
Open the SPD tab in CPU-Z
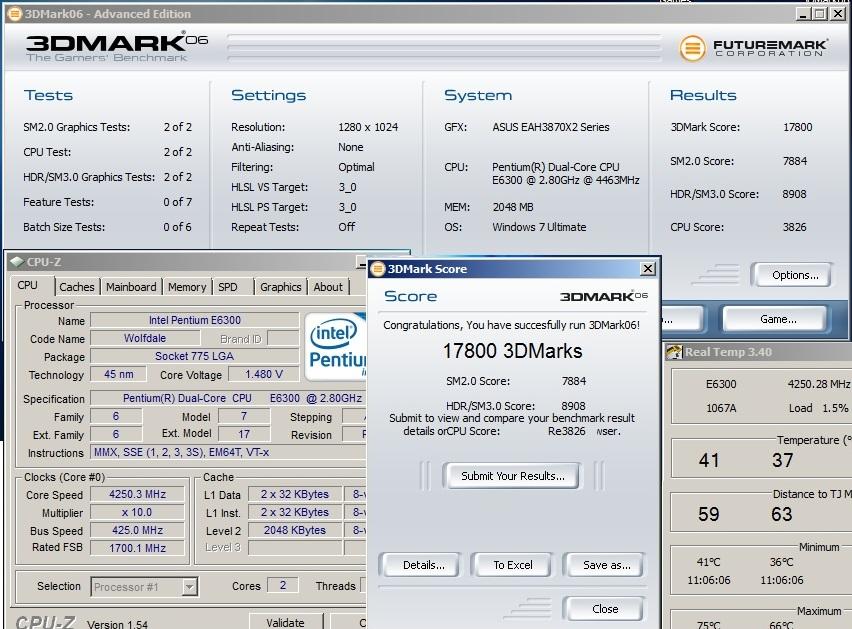click(228, 287)
